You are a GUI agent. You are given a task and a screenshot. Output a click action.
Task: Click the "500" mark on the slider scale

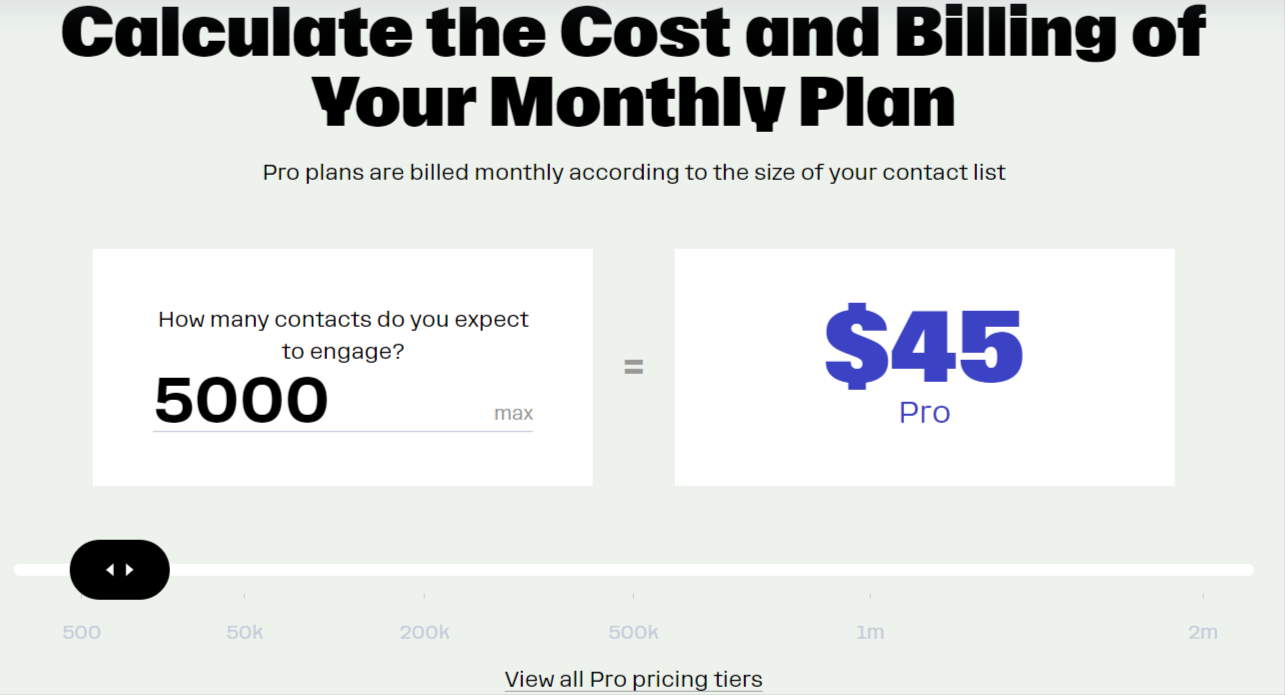81,632
